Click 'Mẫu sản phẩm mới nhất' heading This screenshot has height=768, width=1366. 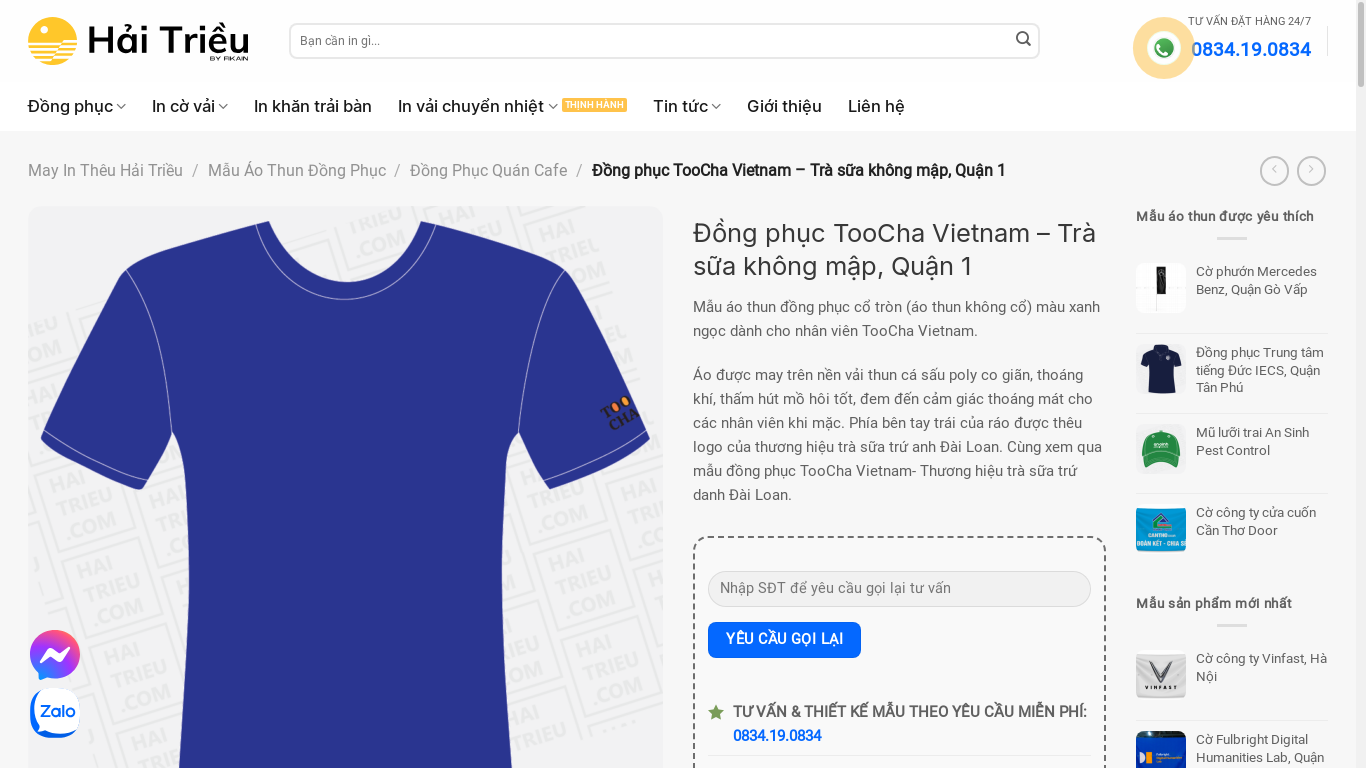[1214, 604]
